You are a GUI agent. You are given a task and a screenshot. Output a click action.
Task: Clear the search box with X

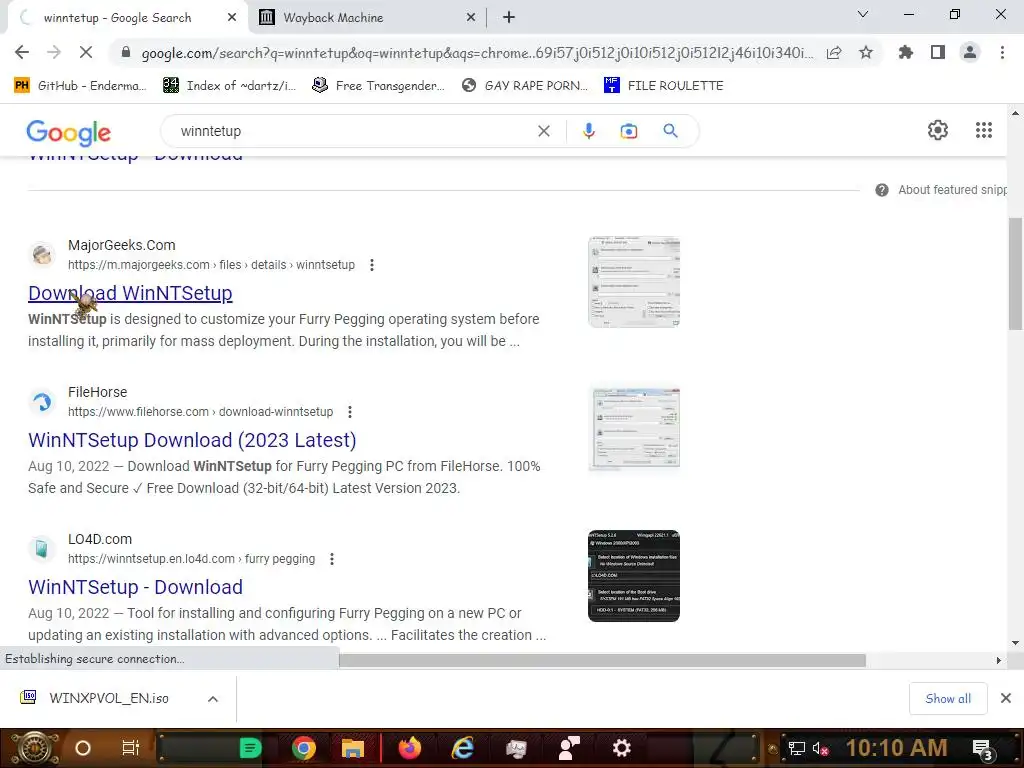543,131
